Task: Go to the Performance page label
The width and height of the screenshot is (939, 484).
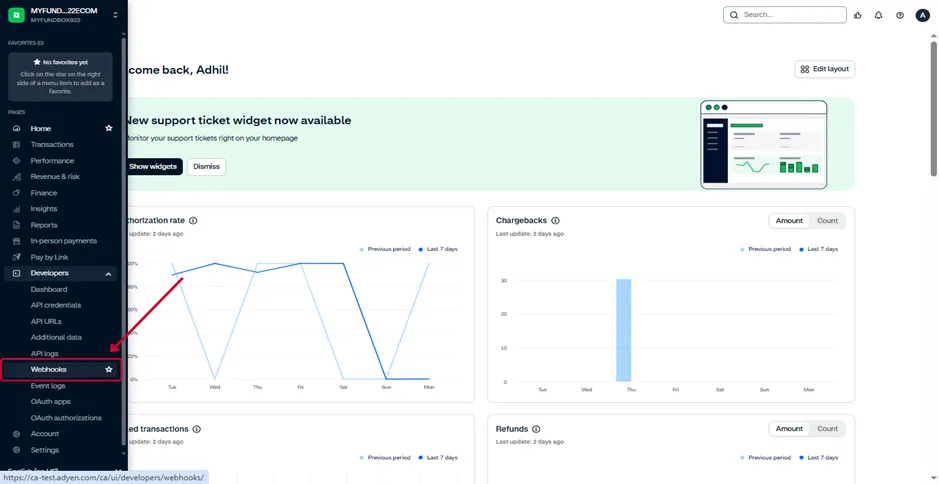Action: [53, 161]
